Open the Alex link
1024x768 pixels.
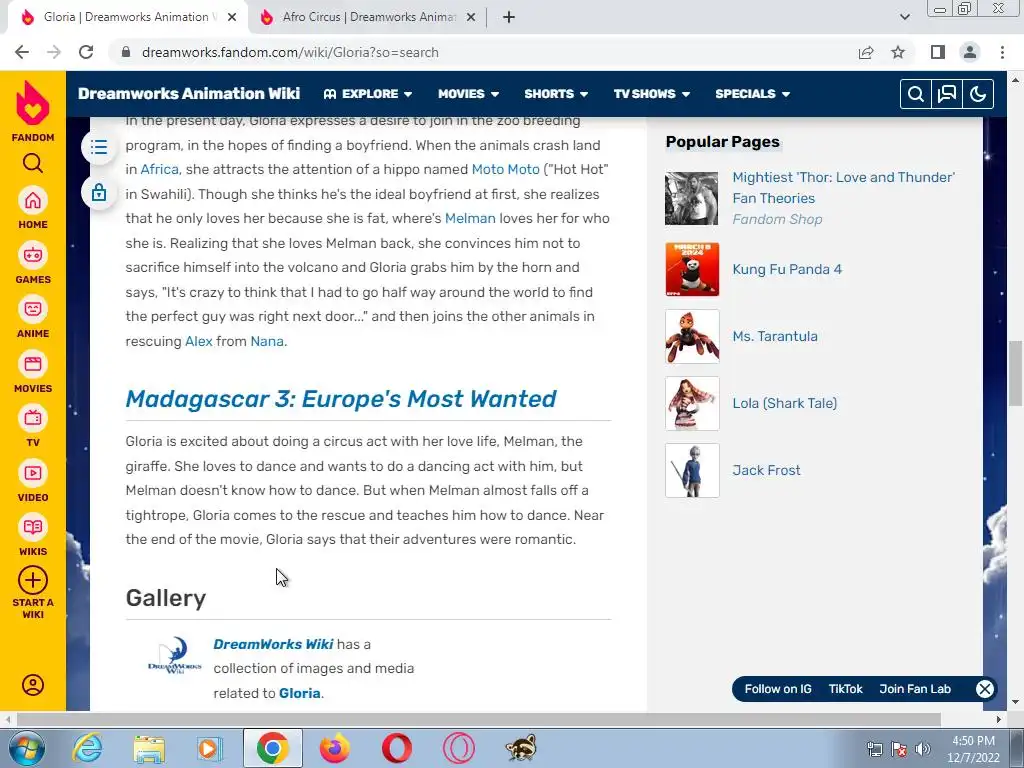click(x=199, y=341)
